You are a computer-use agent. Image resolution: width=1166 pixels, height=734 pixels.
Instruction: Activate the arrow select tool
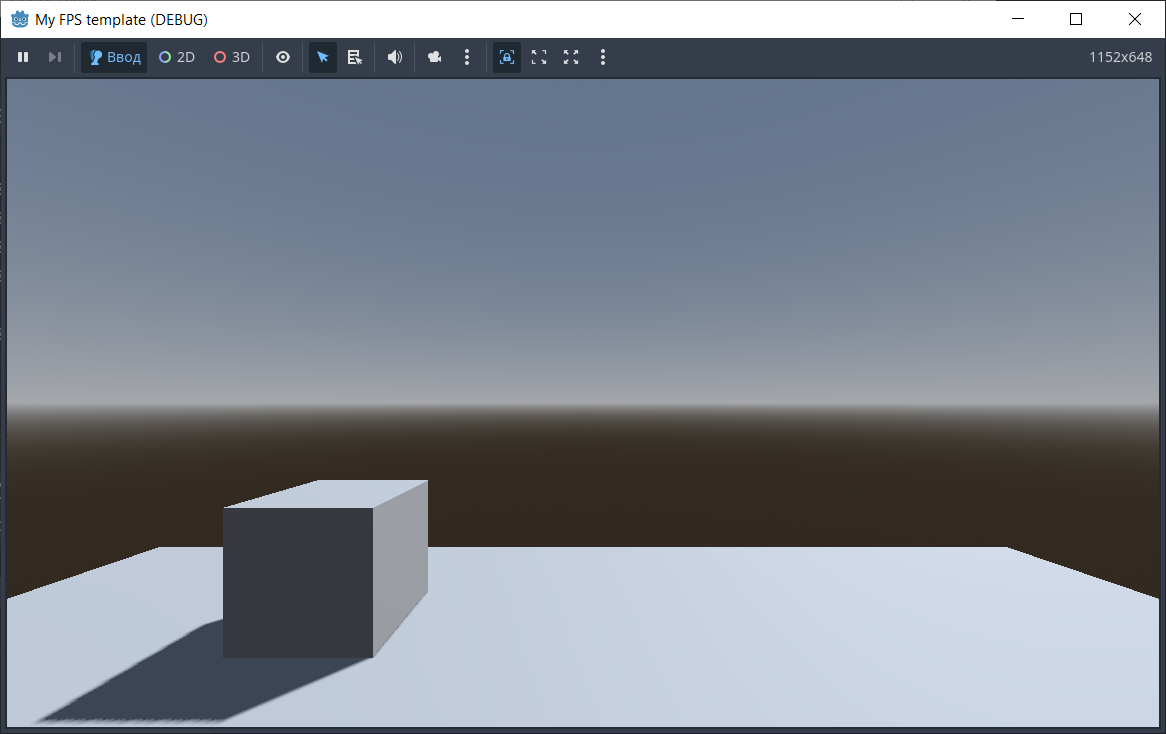323,58
